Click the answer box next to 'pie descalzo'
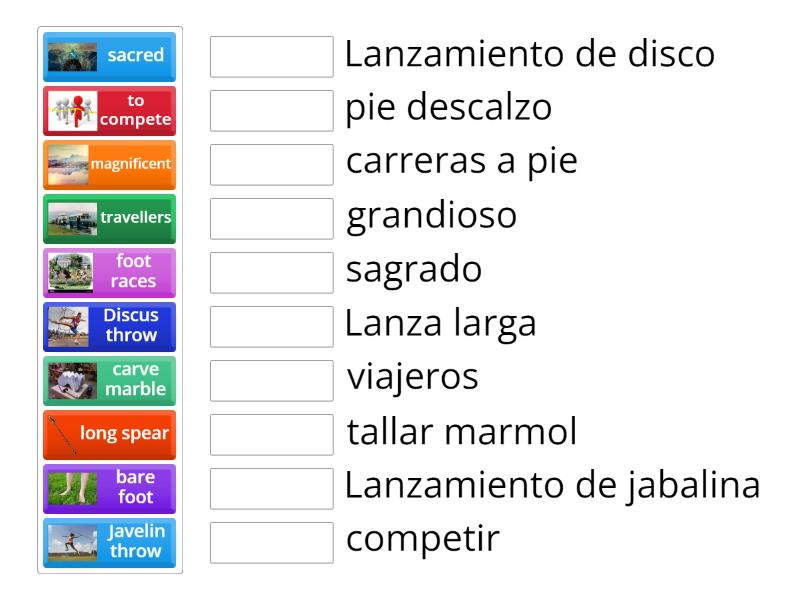 (271, 113)
